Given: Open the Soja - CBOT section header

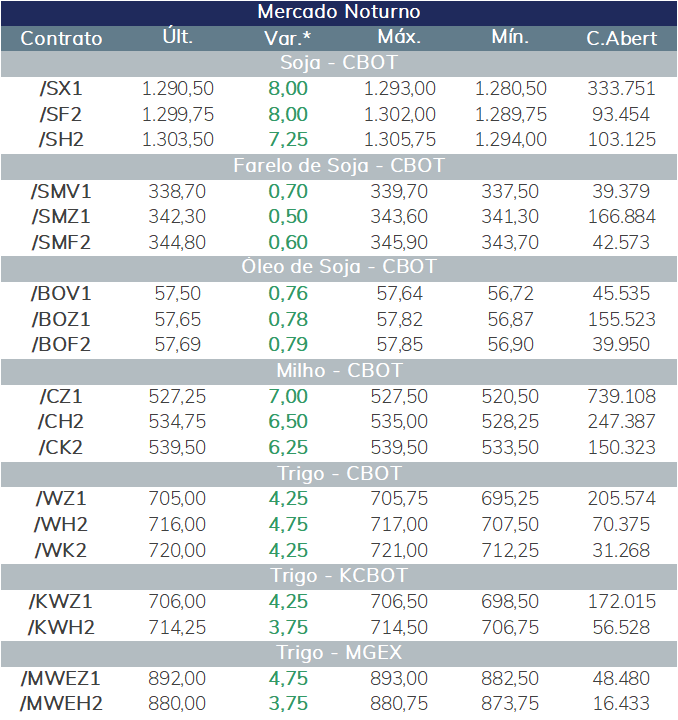Looking at the screenshot, I should pyautogui.click(x=339, y=63).
